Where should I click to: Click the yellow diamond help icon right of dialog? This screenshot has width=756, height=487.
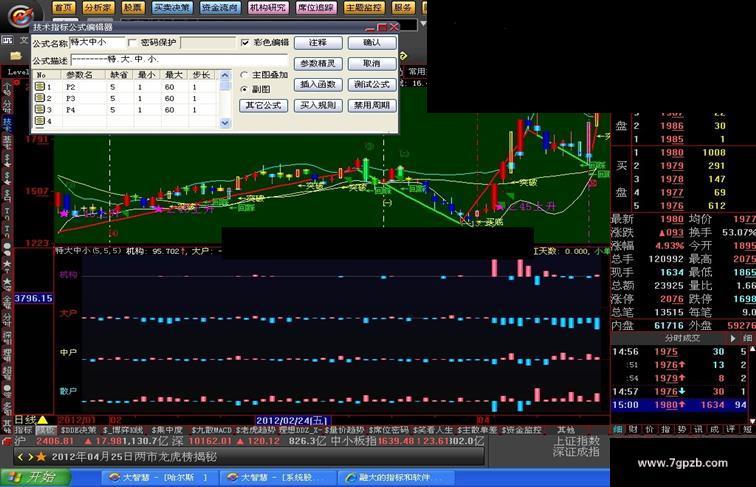coord(403,56)
